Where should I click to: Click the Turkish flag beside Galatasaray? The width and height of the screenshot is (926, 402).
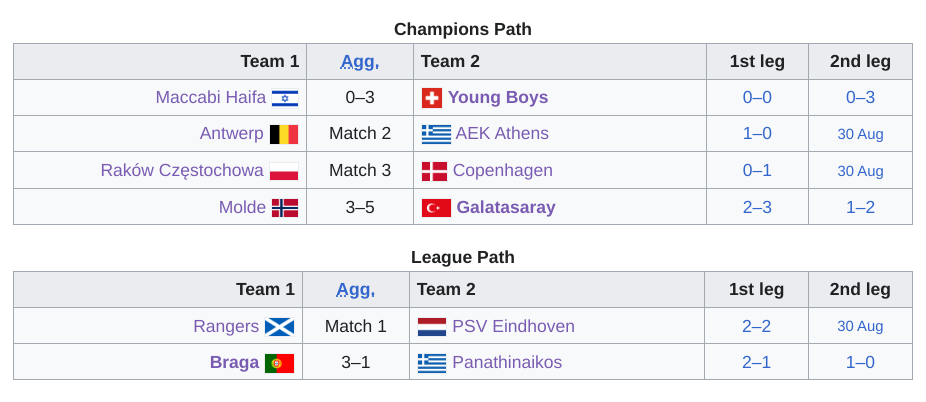coord(436,208)
